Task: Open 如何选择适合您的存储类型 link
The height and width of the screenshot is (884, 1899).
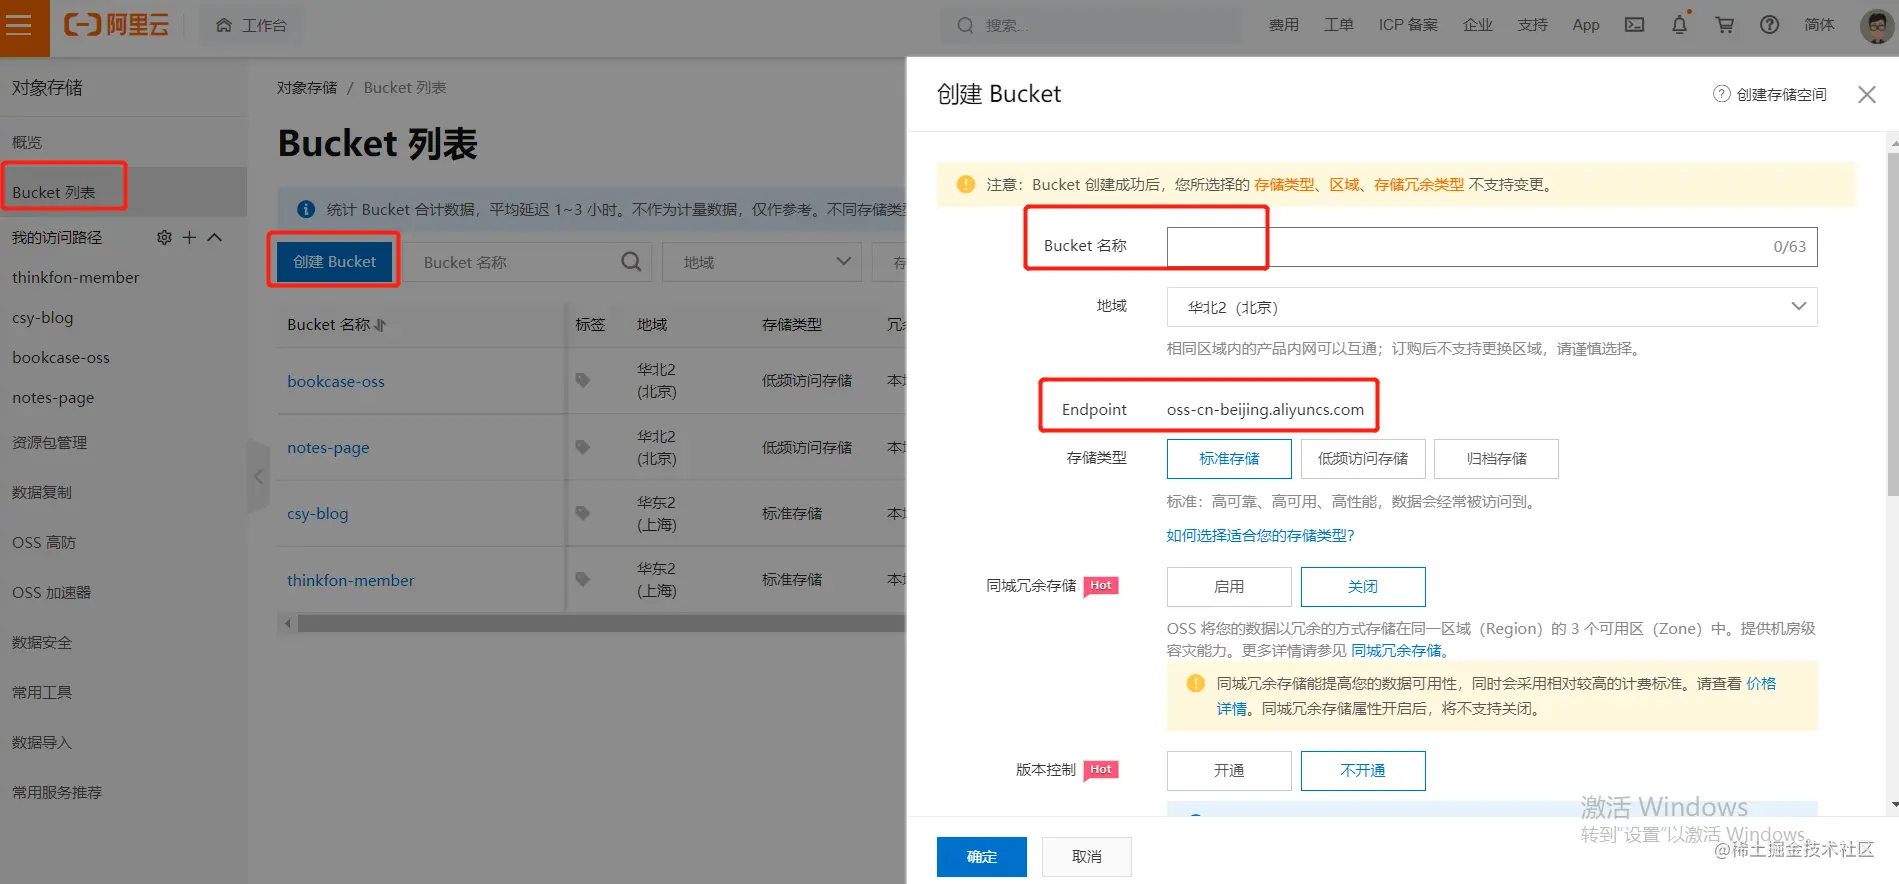Action: pos(1260,536)
